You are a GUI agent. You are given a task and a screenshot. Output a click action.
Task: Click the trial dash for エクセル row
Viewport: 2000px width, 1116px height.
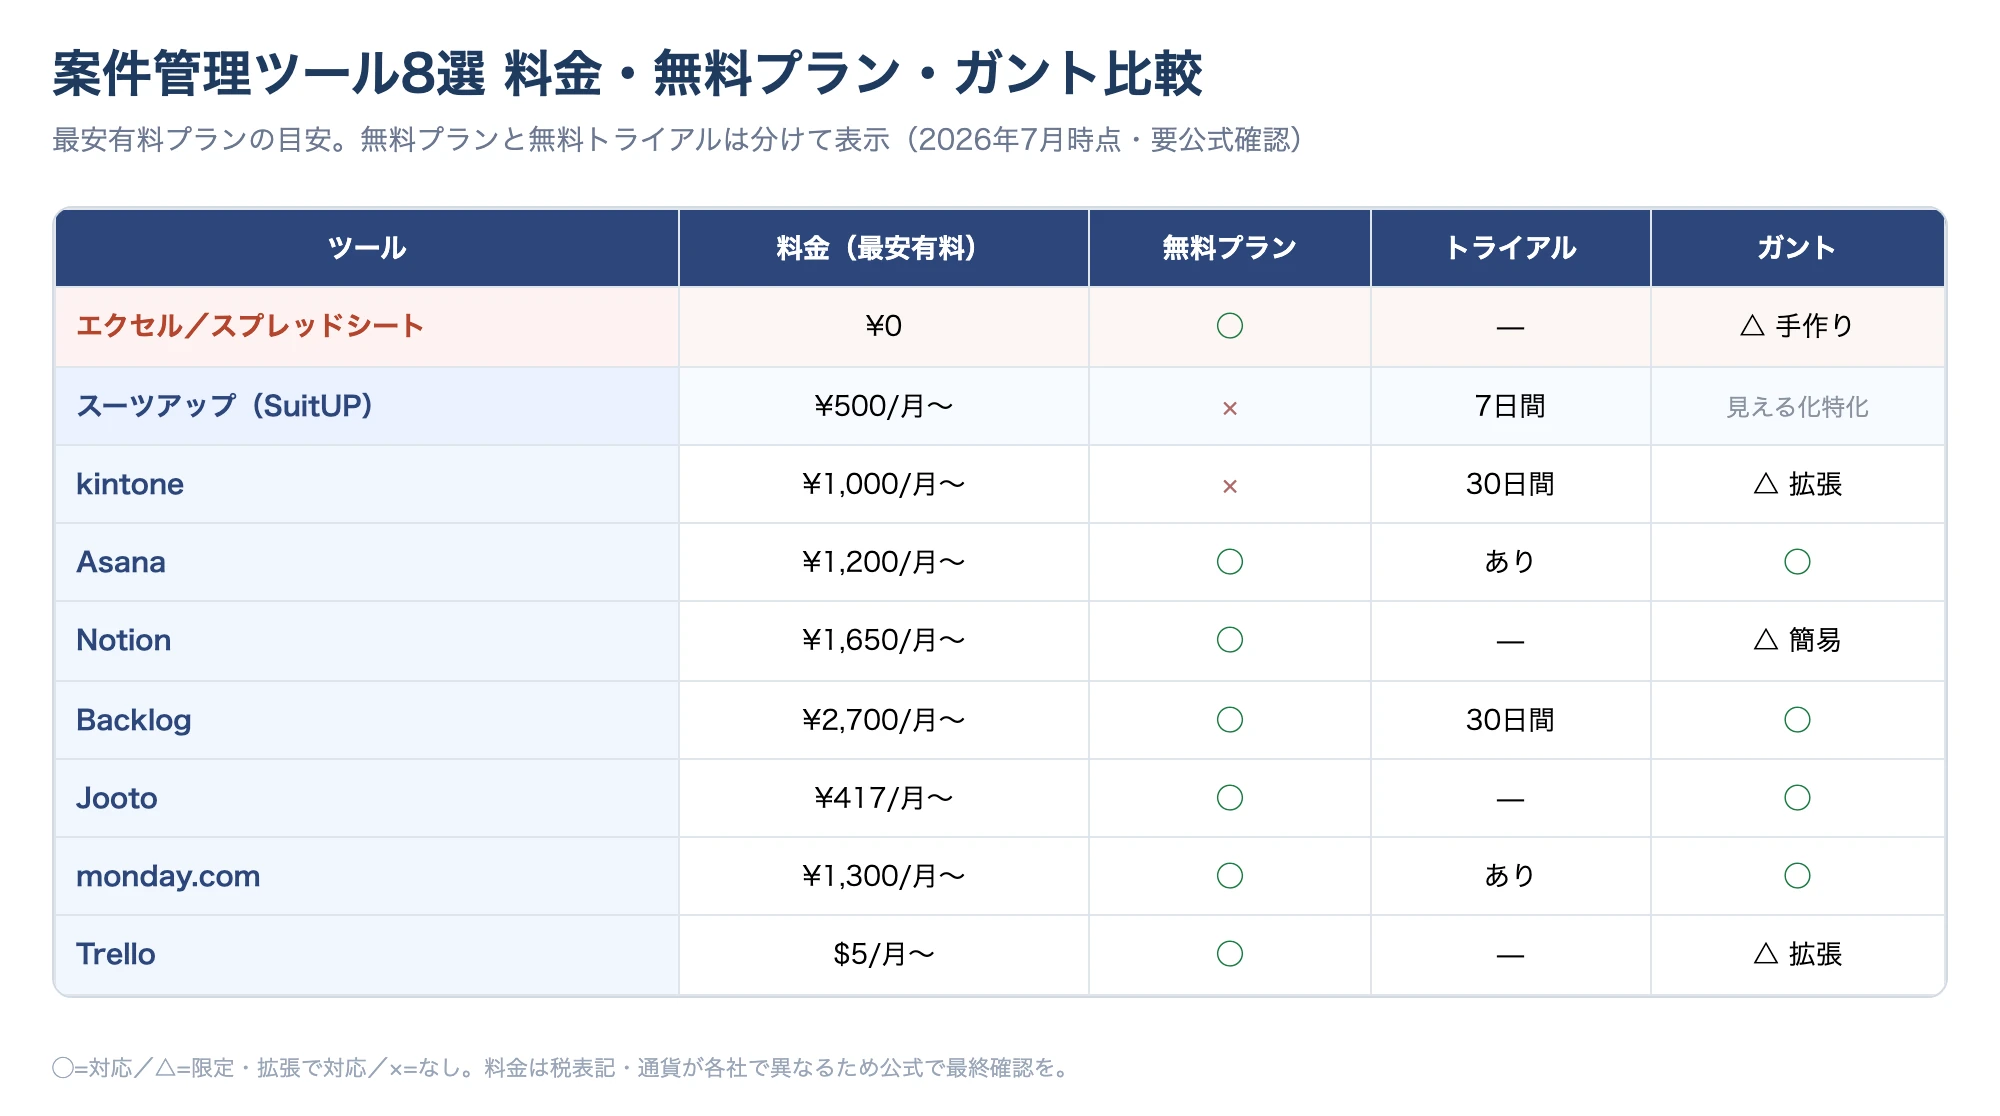[x=1510, y=328]
